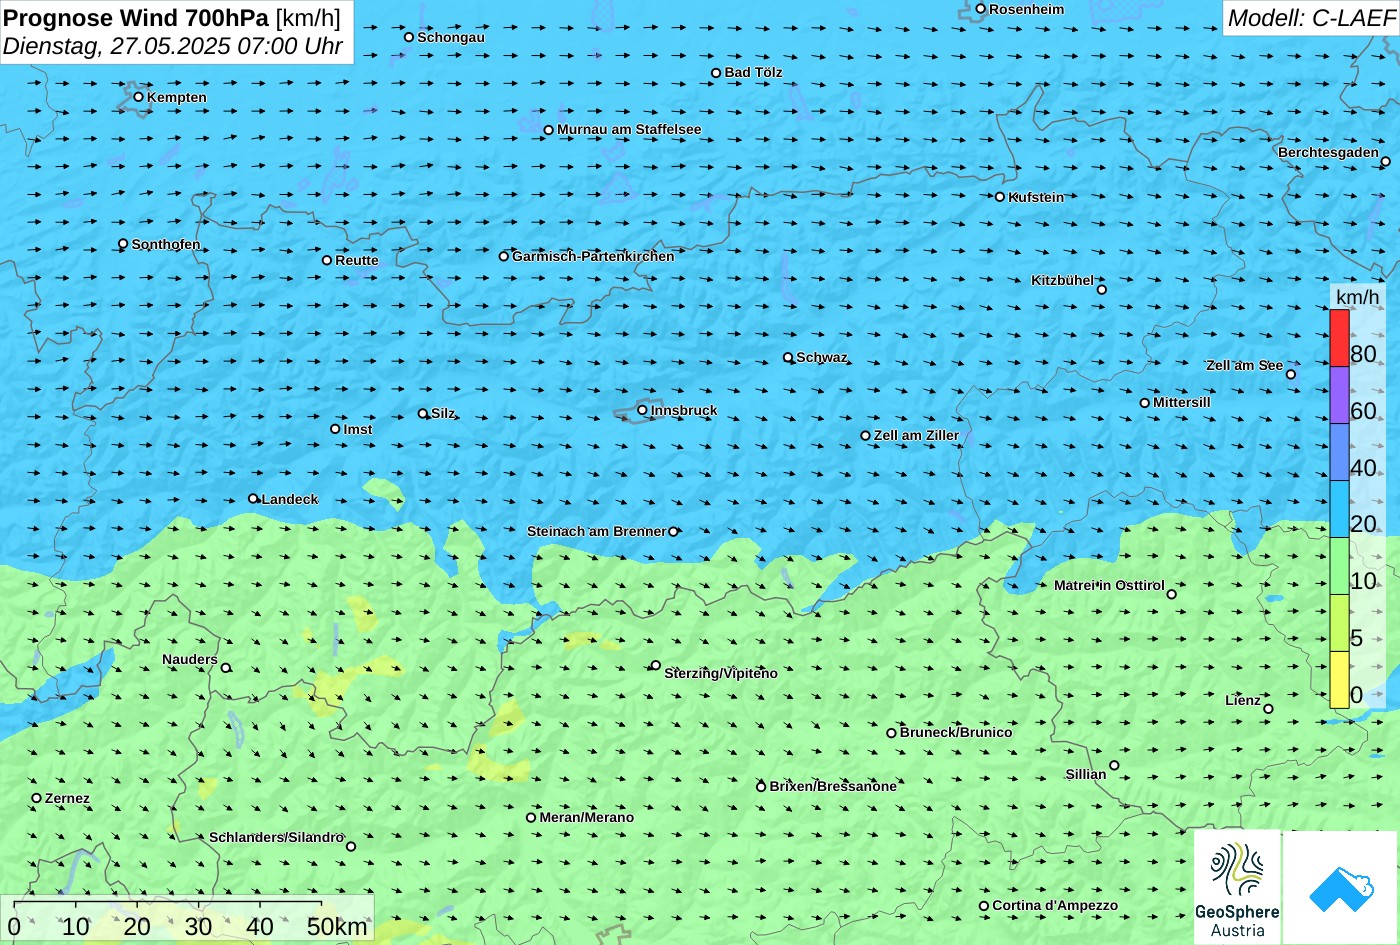This screenshot has height=945, width=1400.
Task: Click the 30 mark on the scale bar
Action: point(198,927)
